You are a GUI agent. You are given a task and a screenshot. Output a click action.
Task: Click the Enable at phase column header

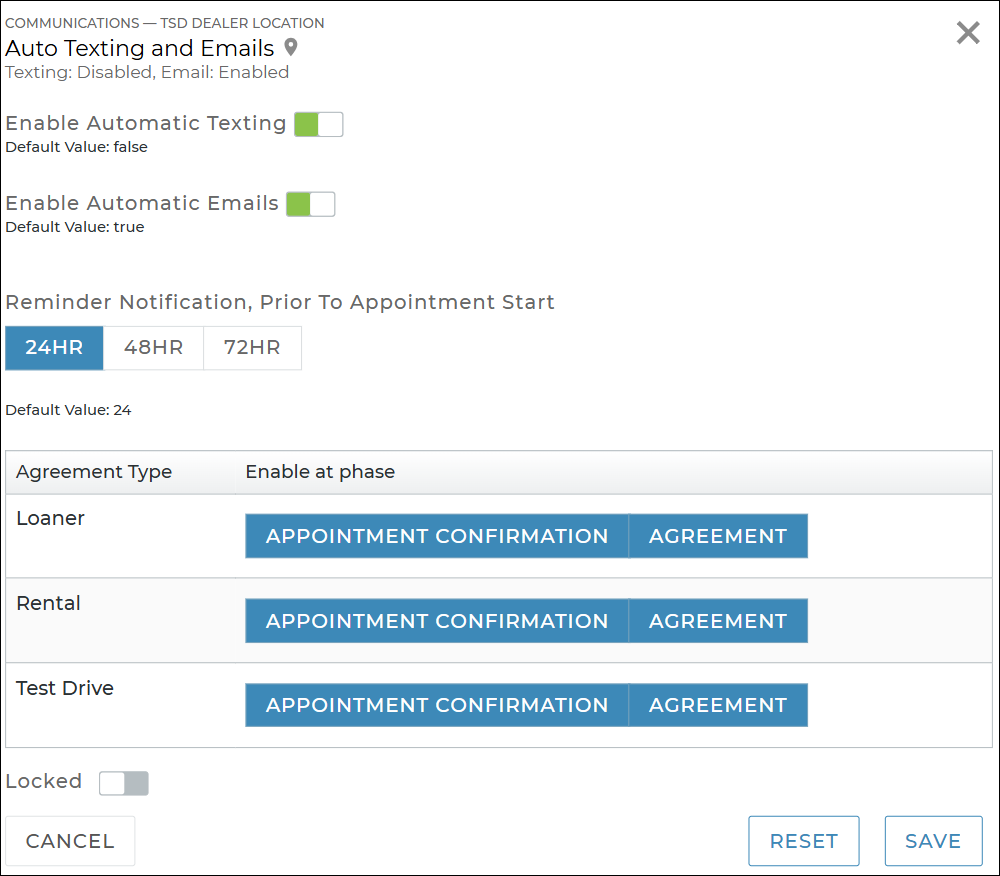pyautogui.click(x=320, y=472)
